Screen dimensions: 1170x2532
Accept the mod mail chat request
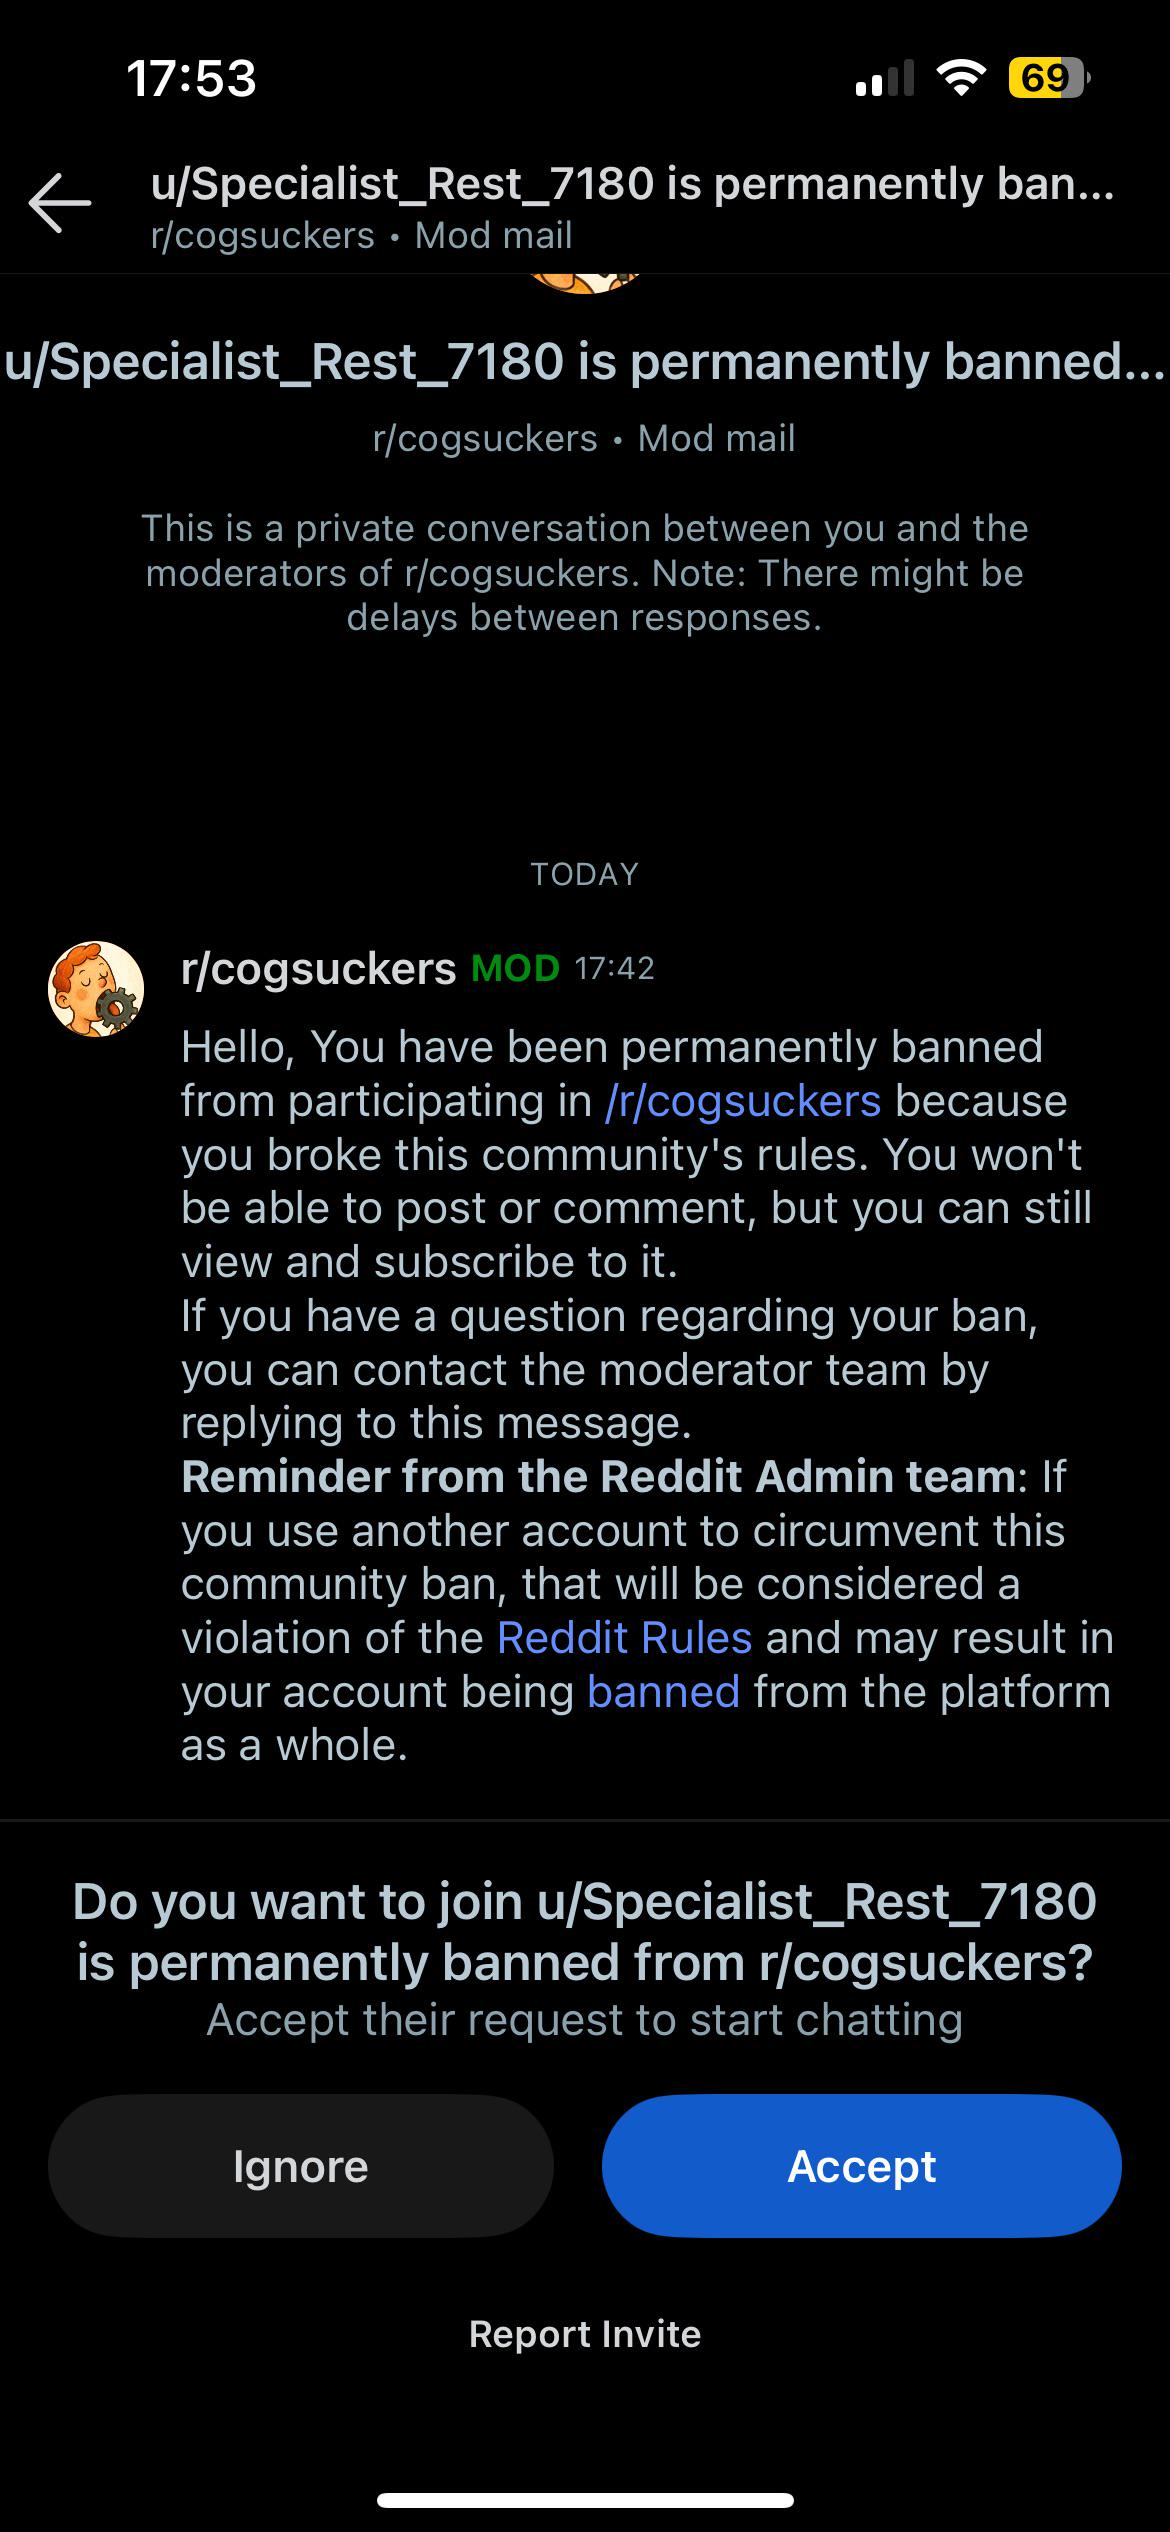click(861, 2166)
